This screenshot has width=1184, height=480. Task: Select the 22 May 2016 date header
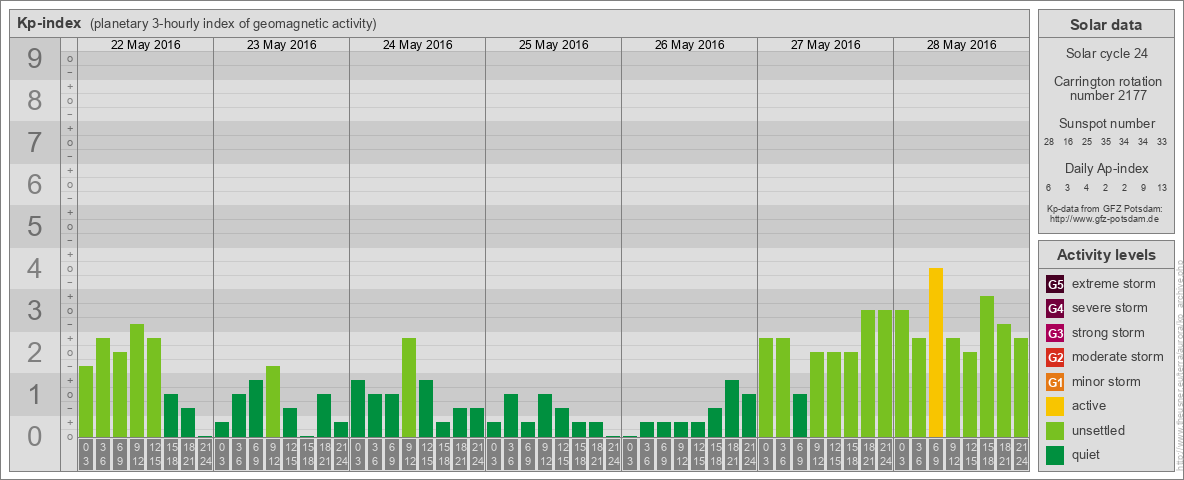tap(146, 45)
